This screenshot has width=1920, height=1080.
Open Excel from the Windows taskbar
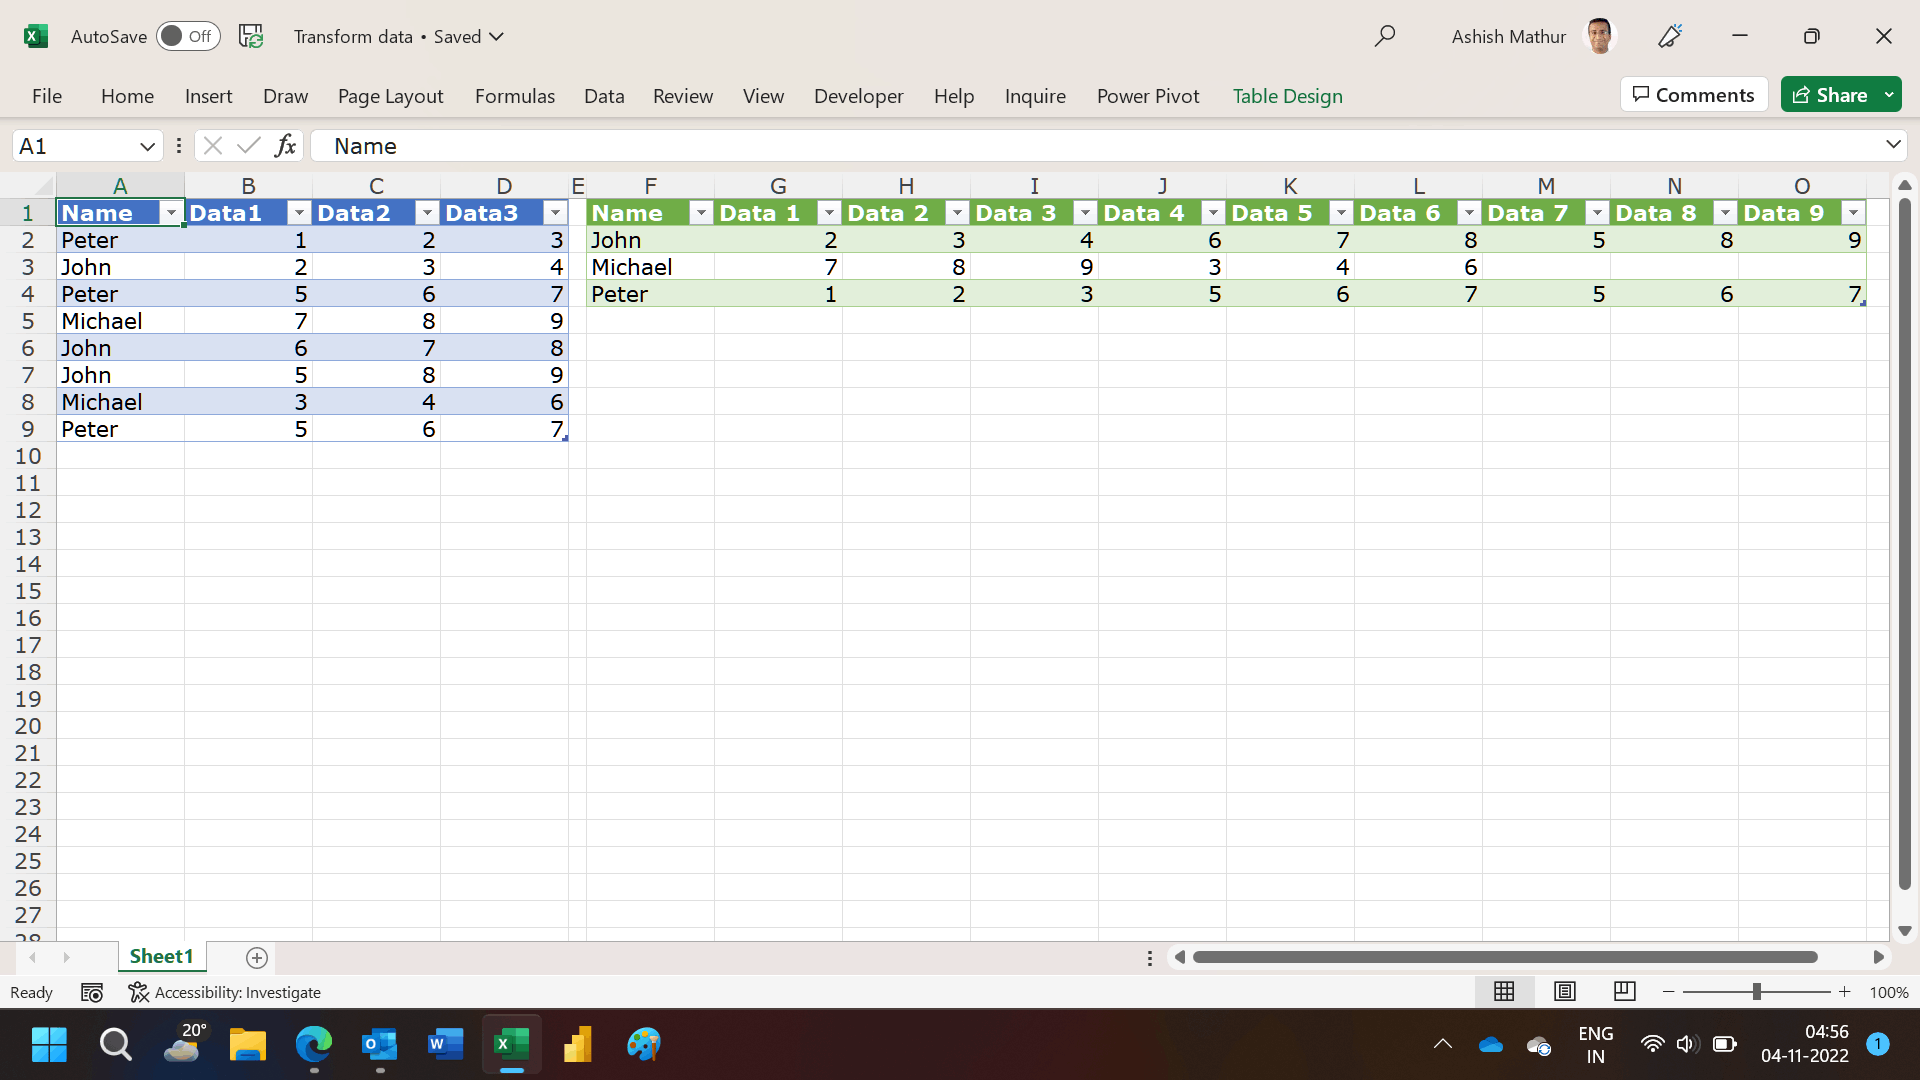511,1045
